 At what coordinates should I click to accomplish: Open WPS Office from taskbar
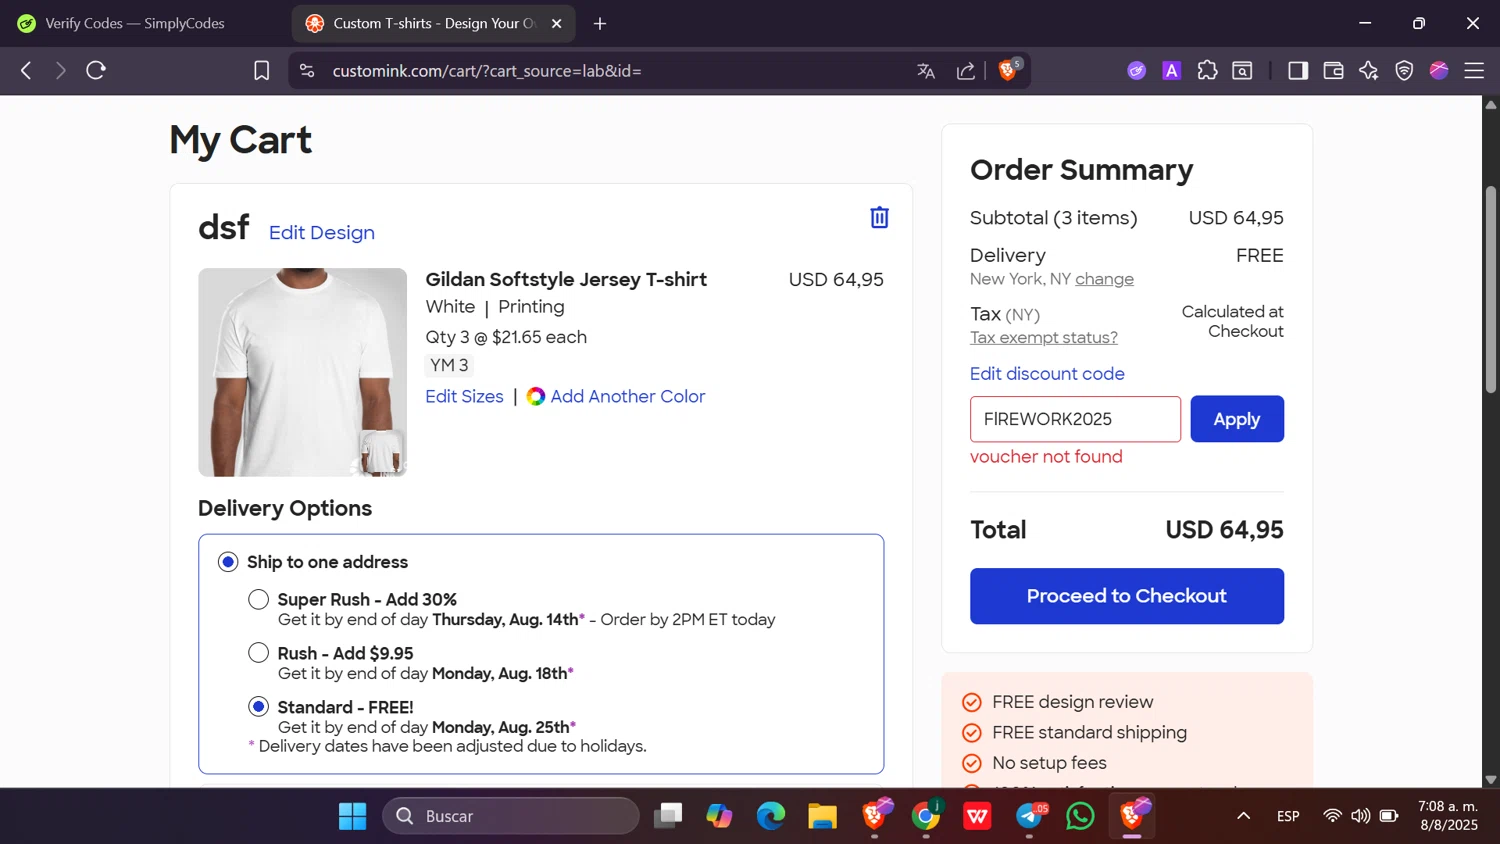click(977, 816)
